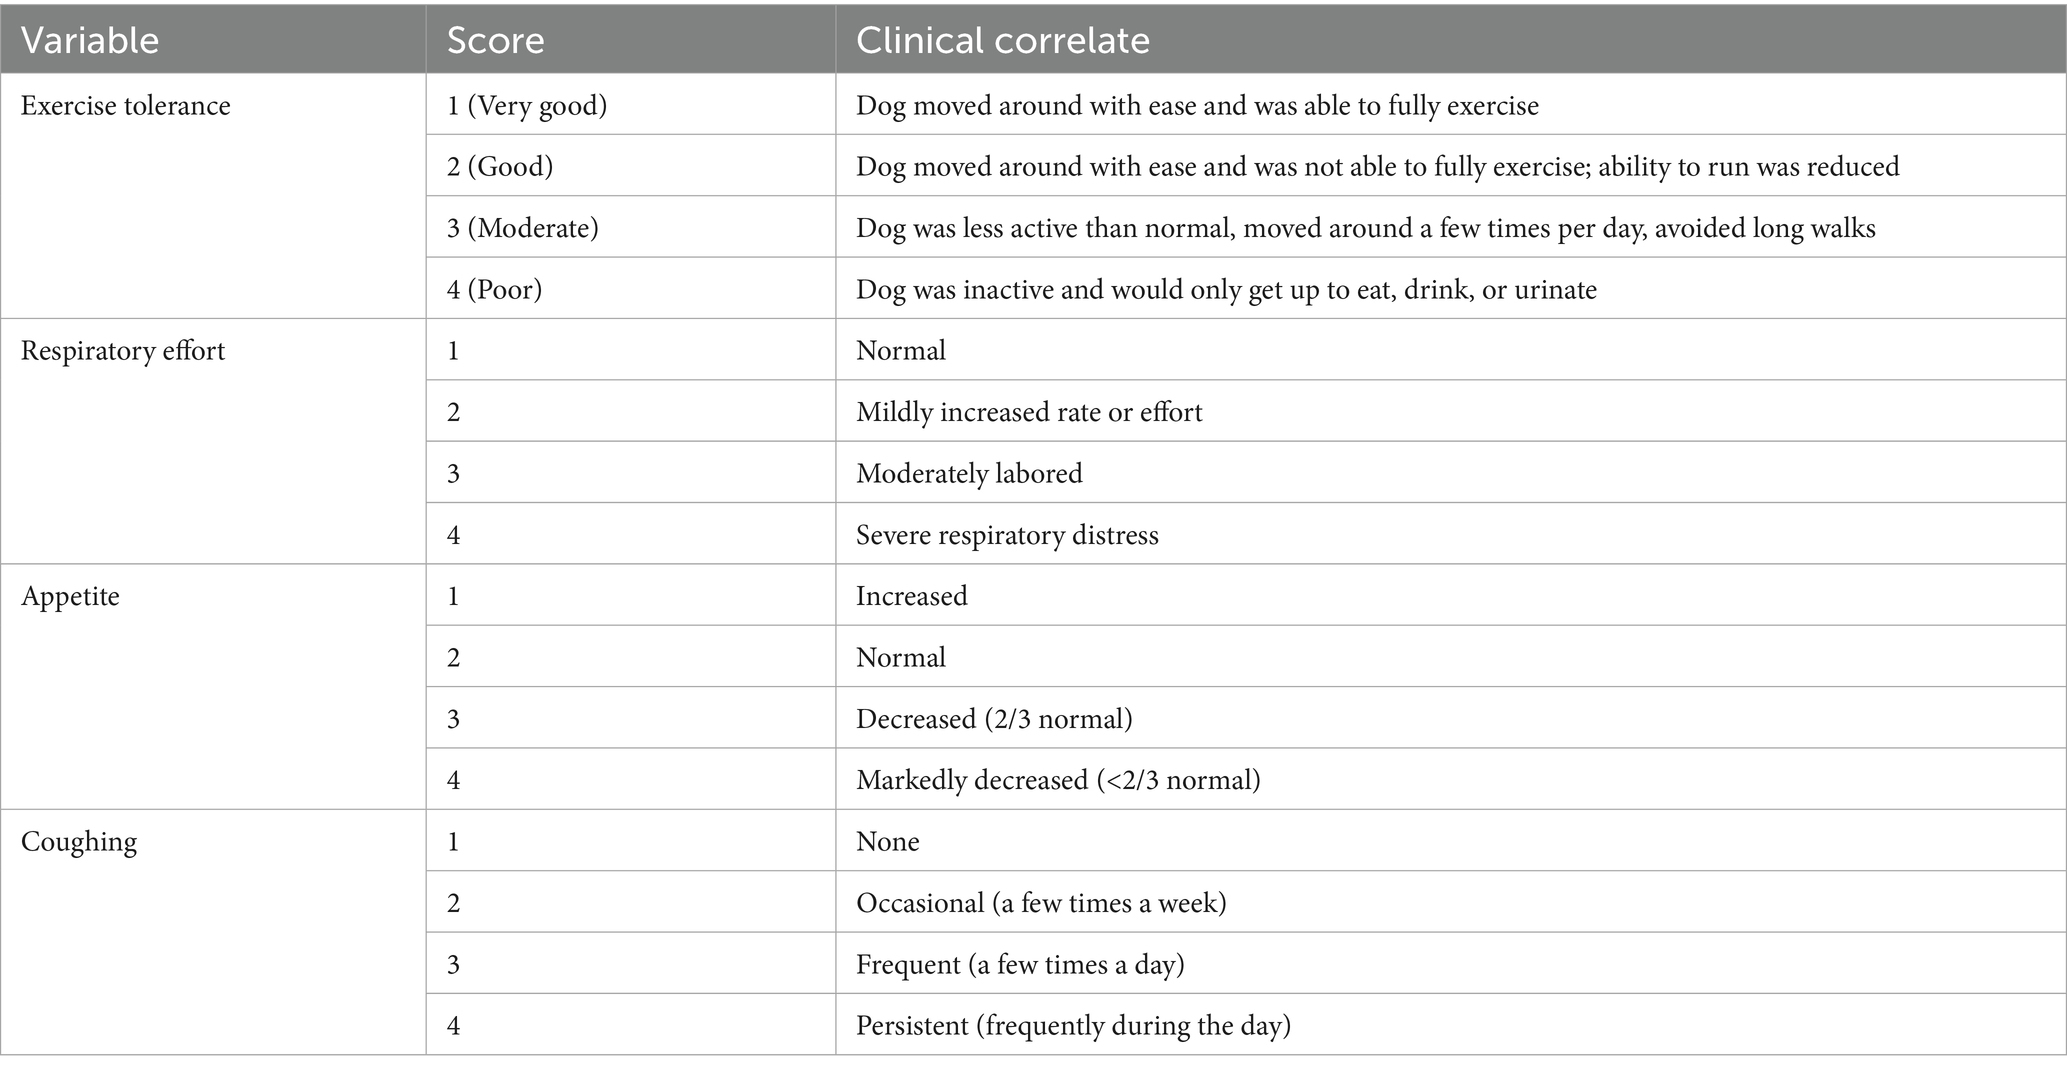Select the 'Mildly increased rate or effort' cell
The image size is (2067, 1073).
[x=1029, y=412]
